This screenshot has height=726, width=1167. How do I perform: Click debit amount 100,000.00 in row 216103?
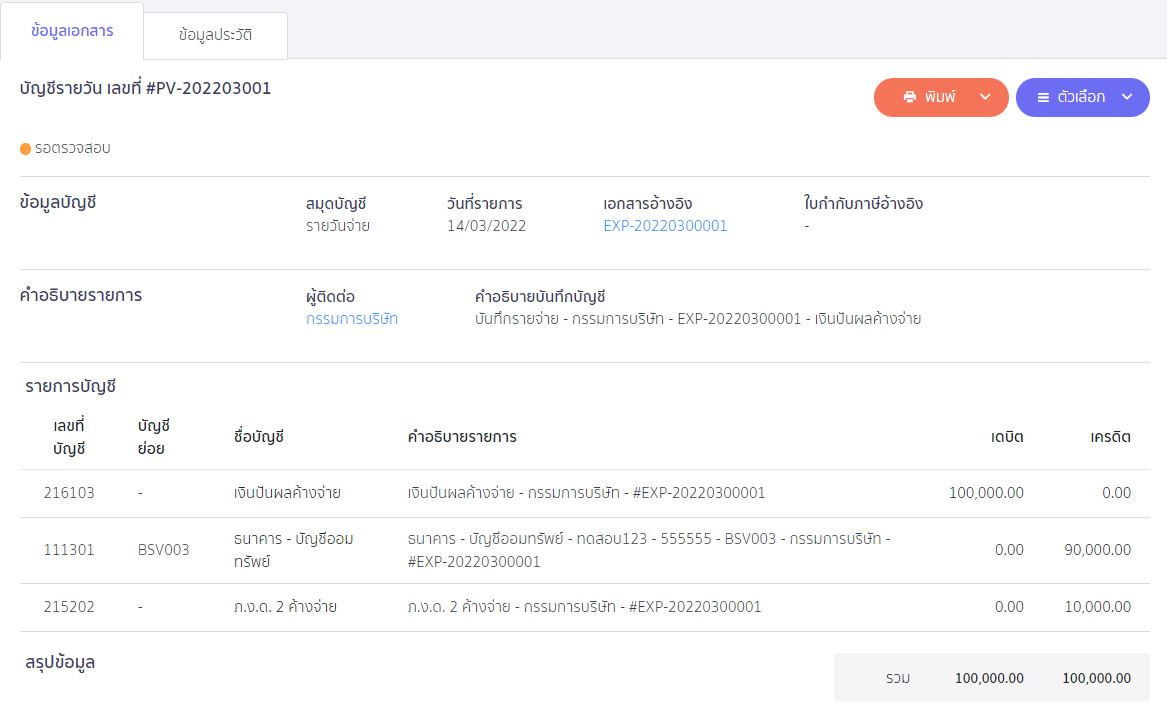(986, 493)
